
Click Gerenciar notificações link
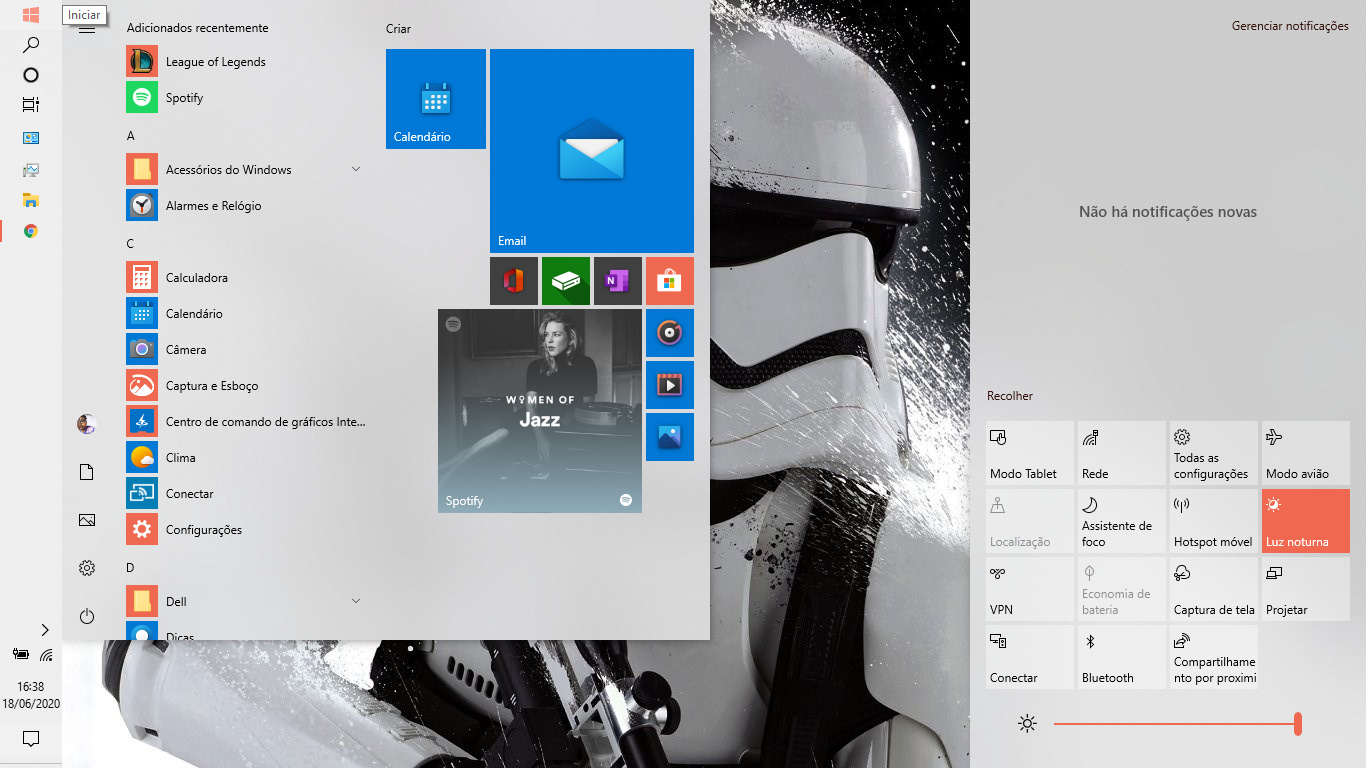tap(1289, 26)
